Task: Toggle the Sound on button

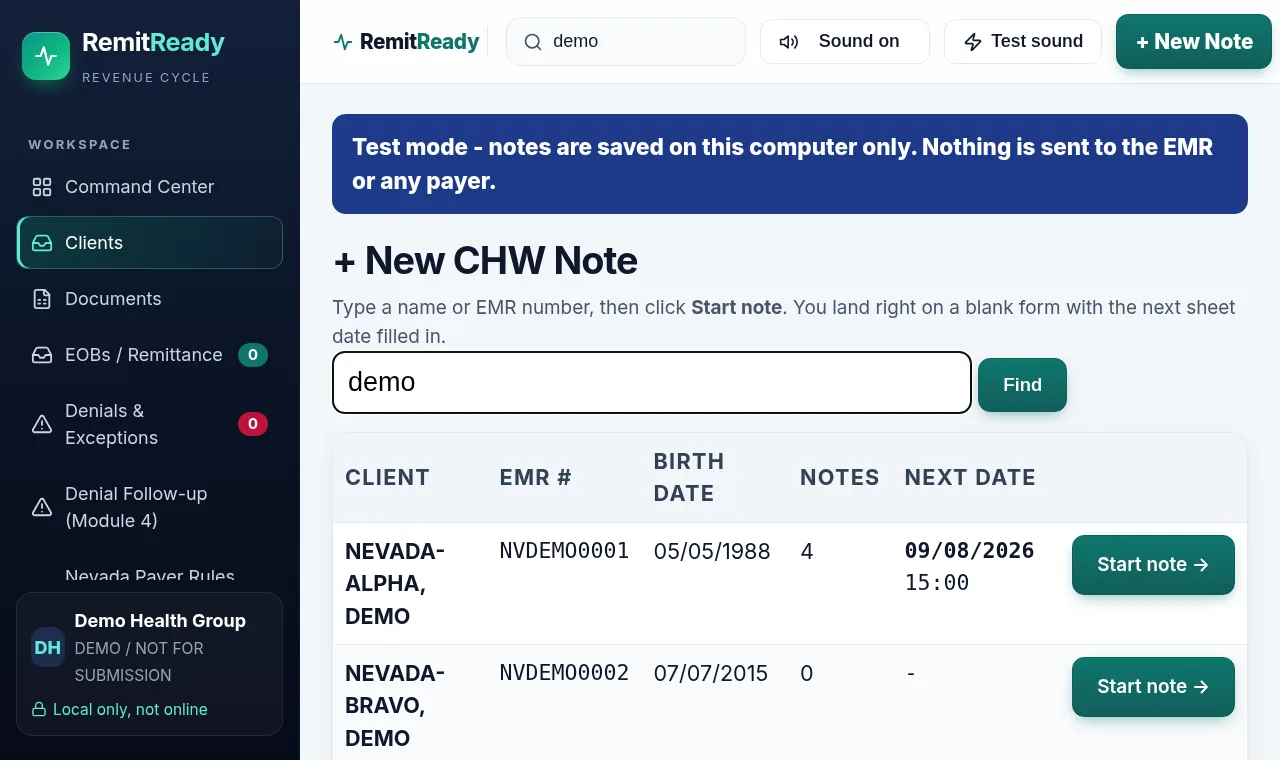Action: coord(845,42)
